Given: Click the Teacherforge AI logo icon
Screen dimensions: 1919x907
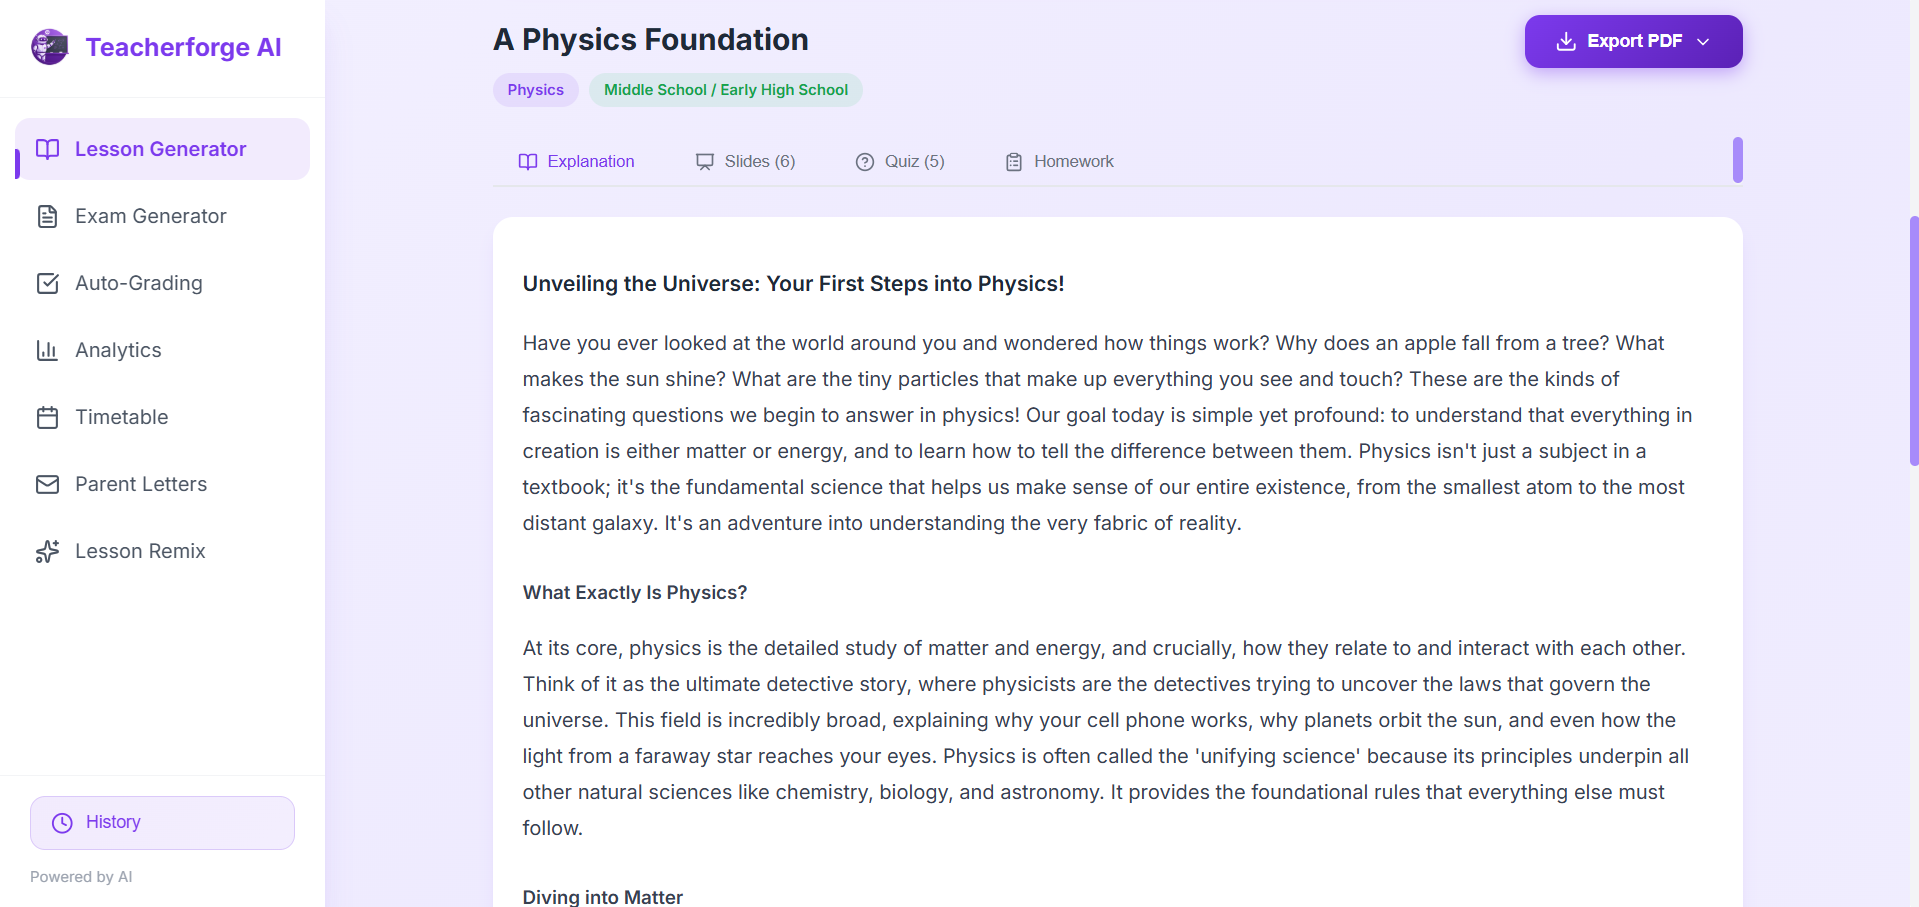Looking at the screenshot, I should [x=49, y=47].
